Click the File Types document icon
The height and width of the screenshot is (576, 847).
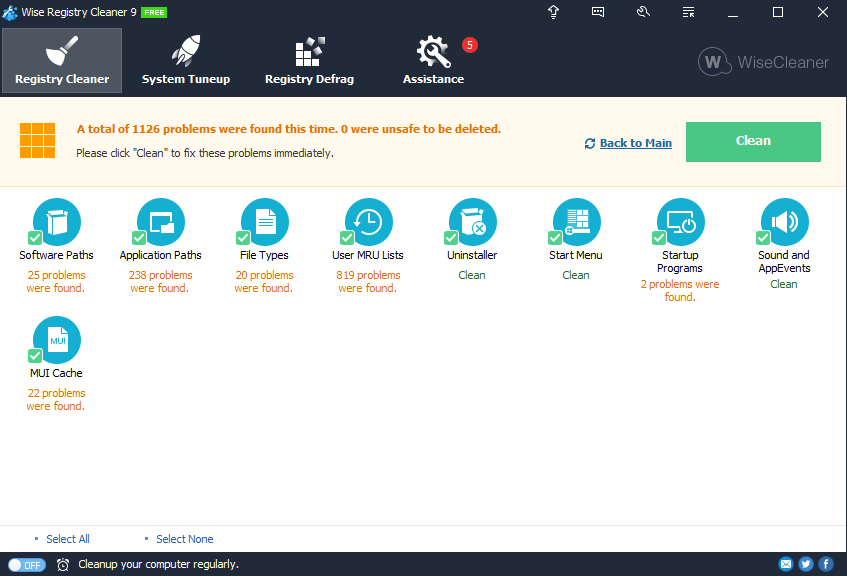tap(265, 222)
